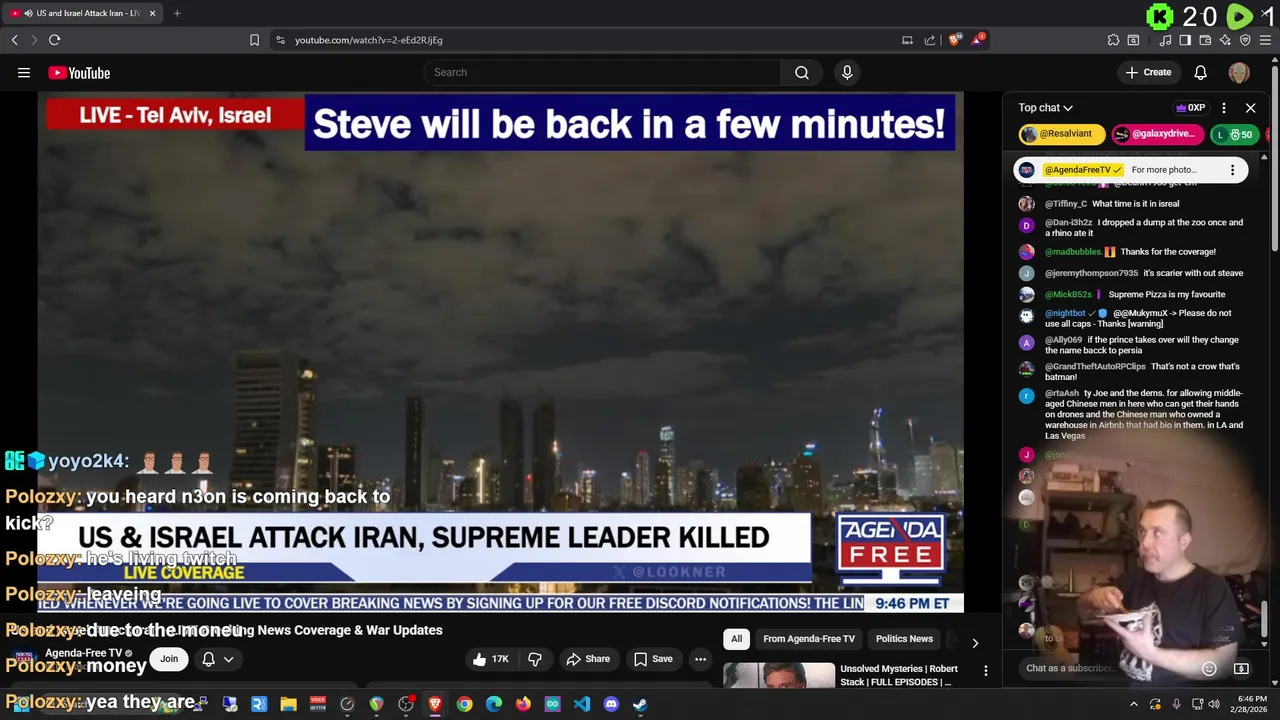Open Discord from the taskbar

pos(611,704)
